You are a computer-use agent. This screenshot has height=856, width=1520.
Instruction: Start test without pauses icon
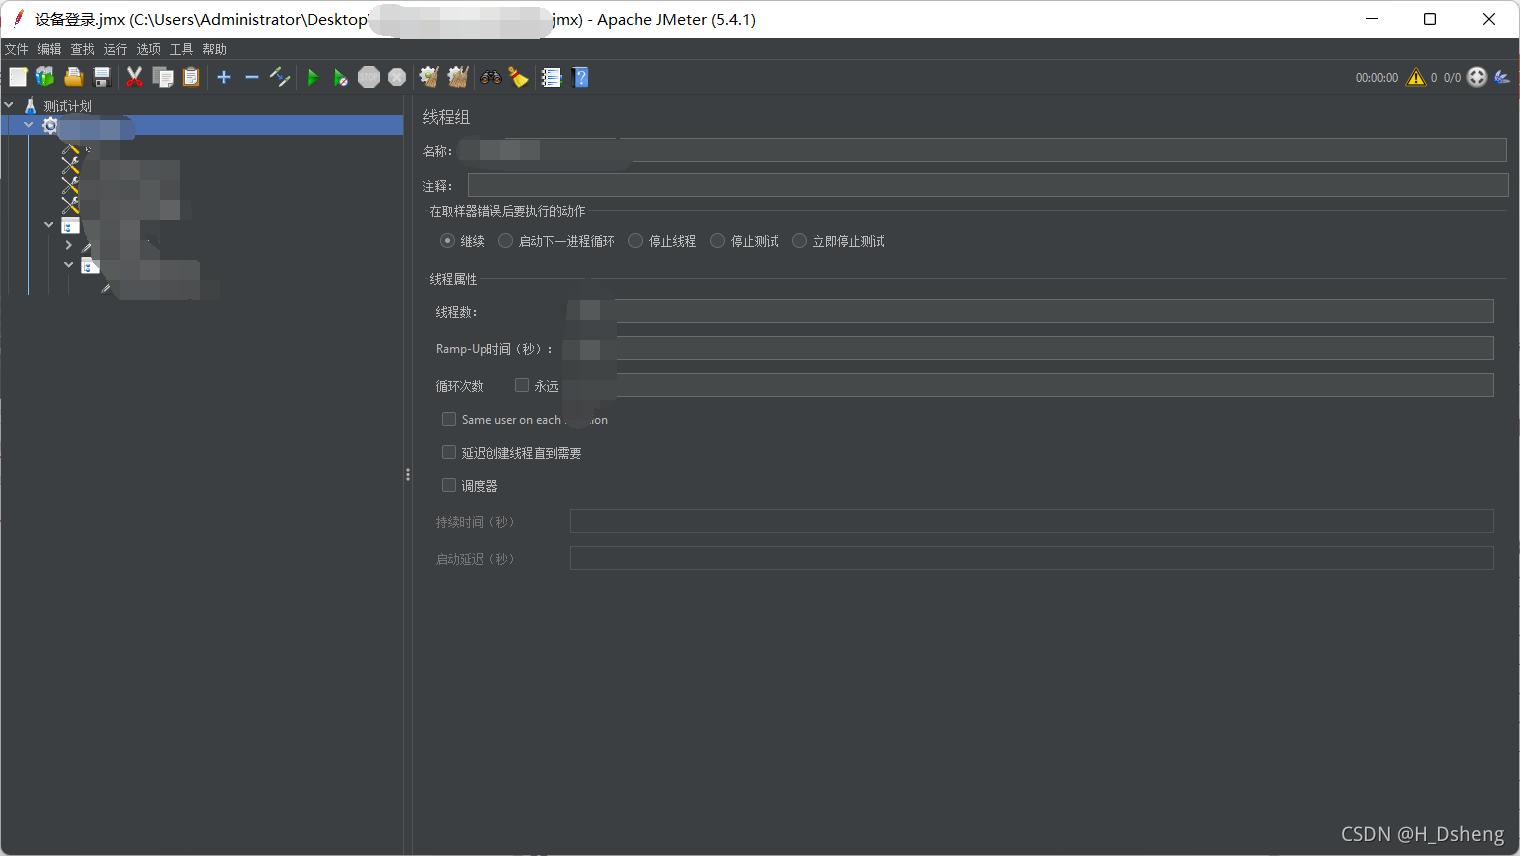[x=340, y=77]
